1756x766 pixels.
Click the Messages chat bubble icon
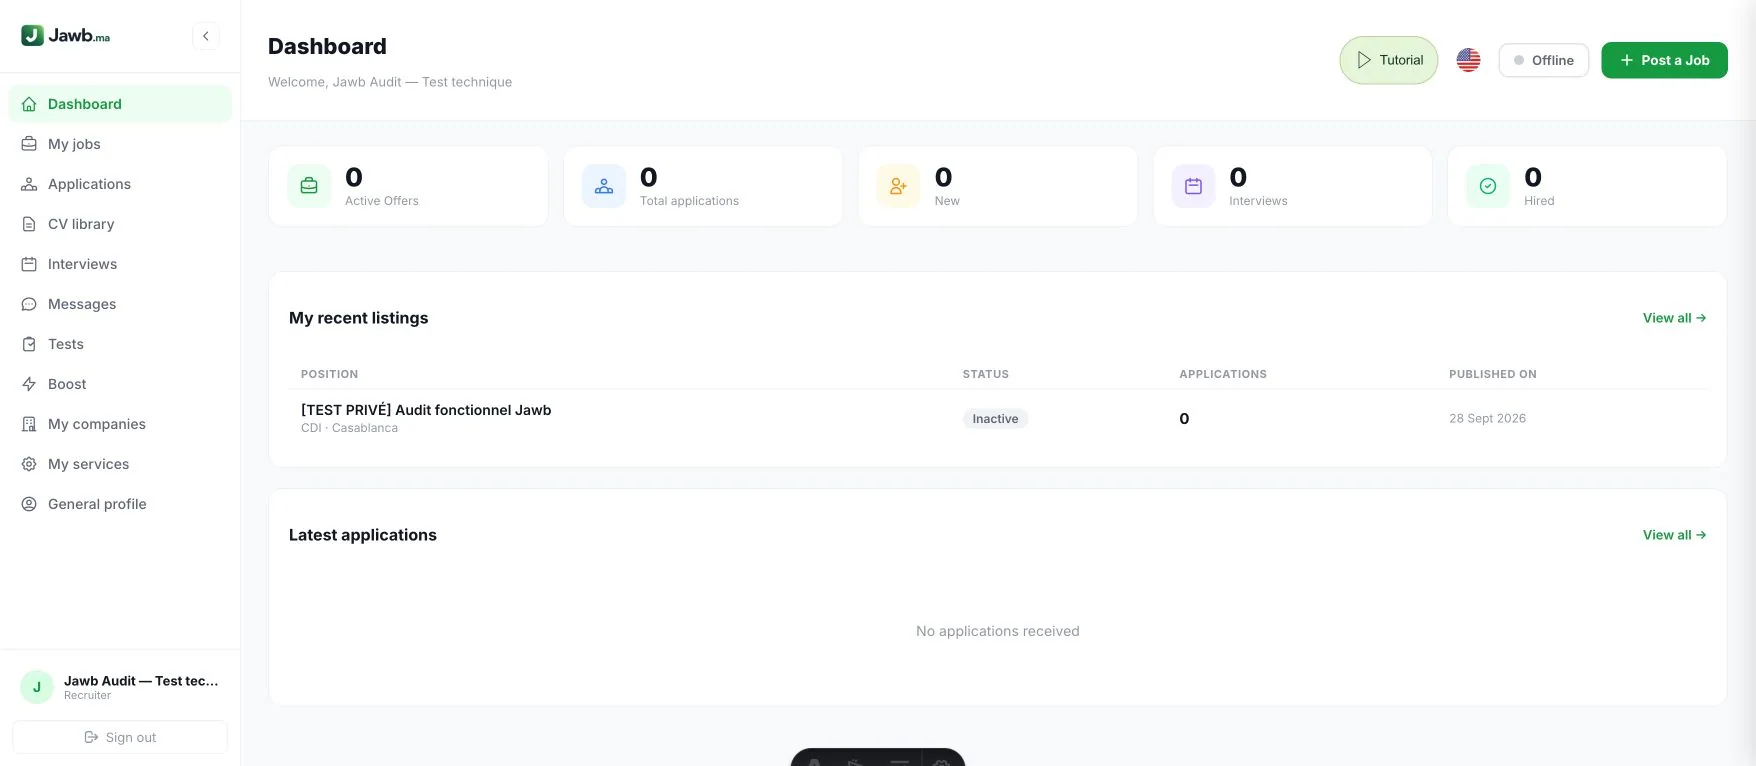click(x=29, y=304)
